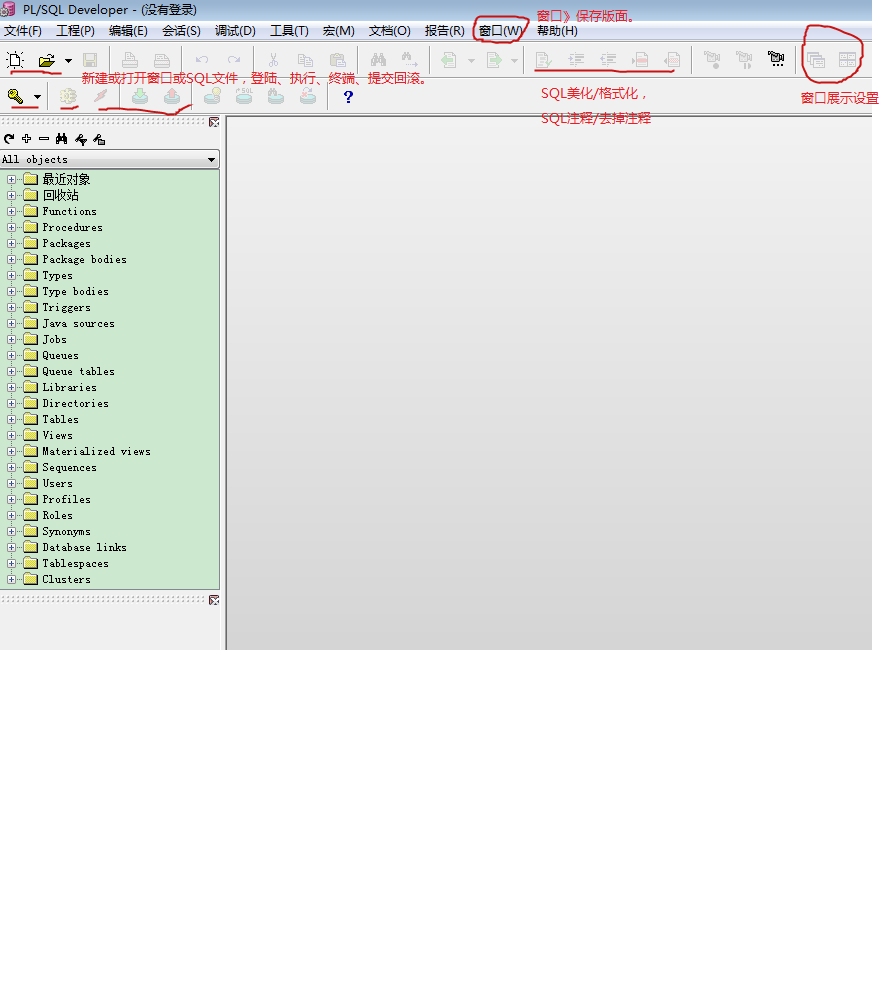The image size is (881, 1000).
Task: Open the 工具(T) menu
Action: (290, 31)
